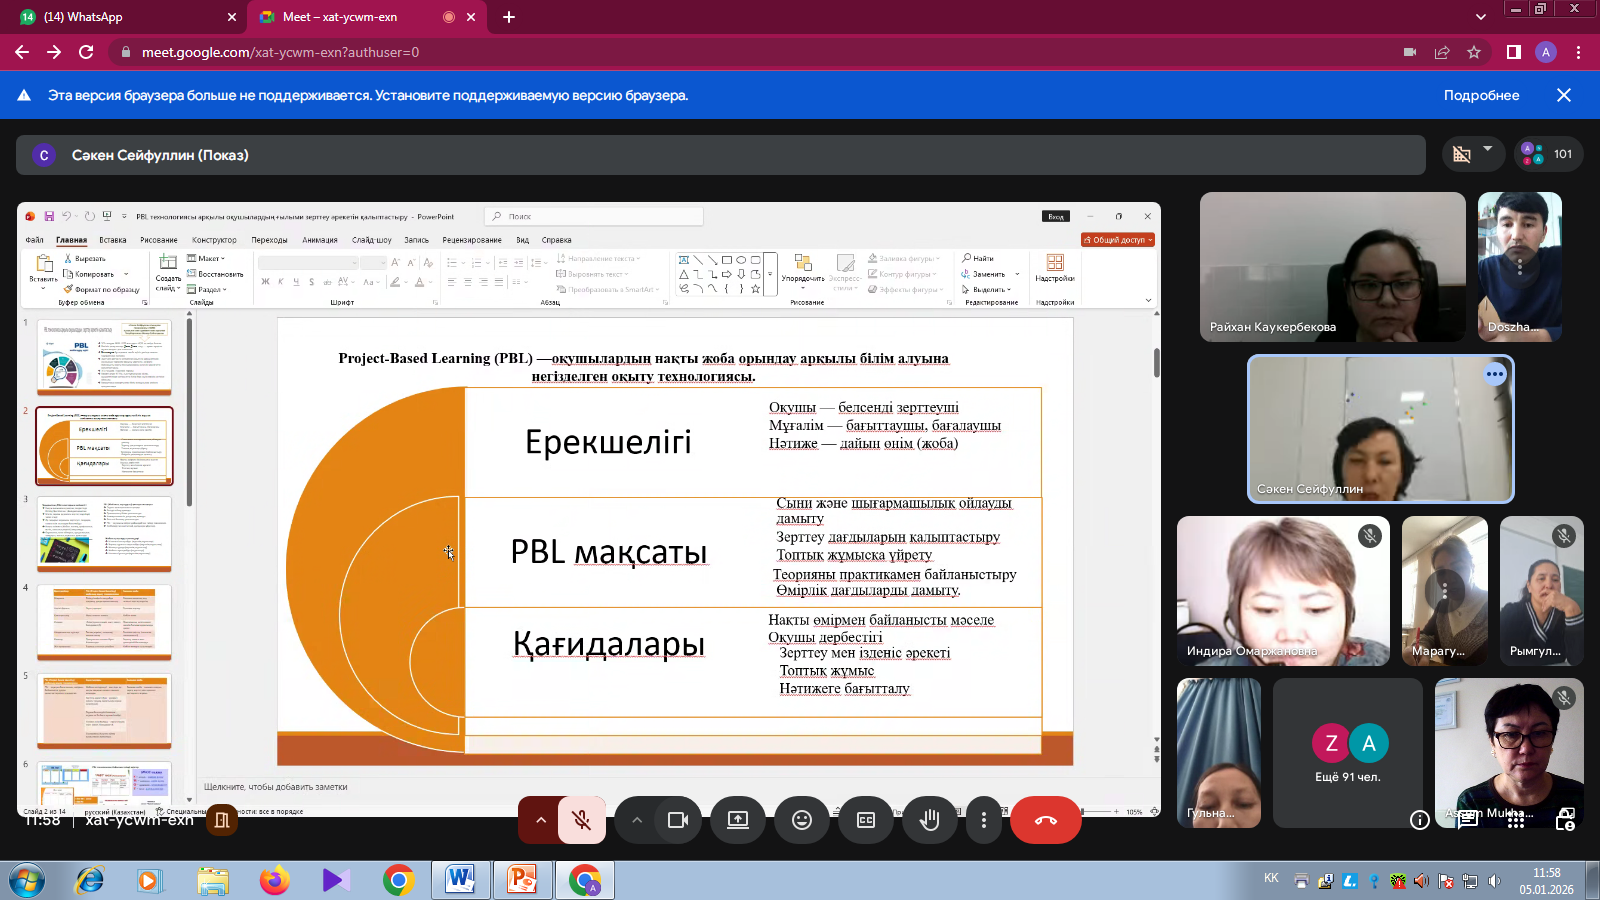
Task: Click the browser side panel icon
Action: tap(1514, 52)
